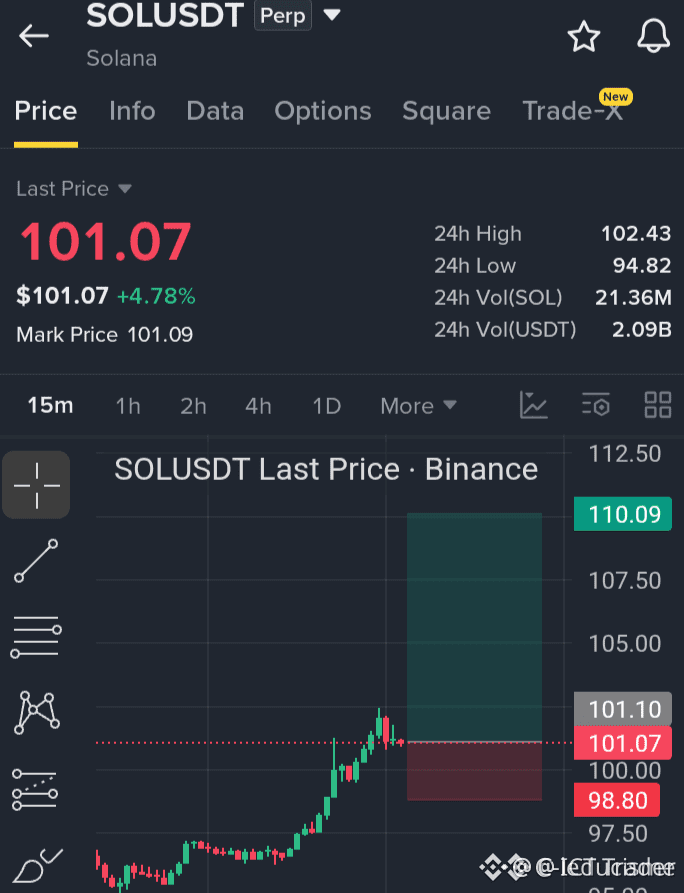Open price alerts bell icon
Screen dimensions: 684x893
(x=653, y=36)
